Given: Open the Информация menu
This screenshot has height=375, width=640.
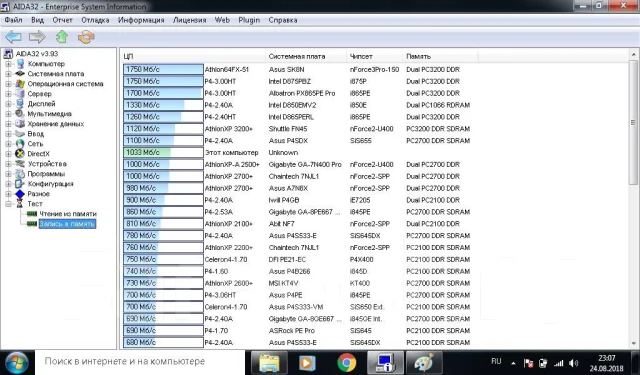Looking at the screenshot, I should 141,20.
